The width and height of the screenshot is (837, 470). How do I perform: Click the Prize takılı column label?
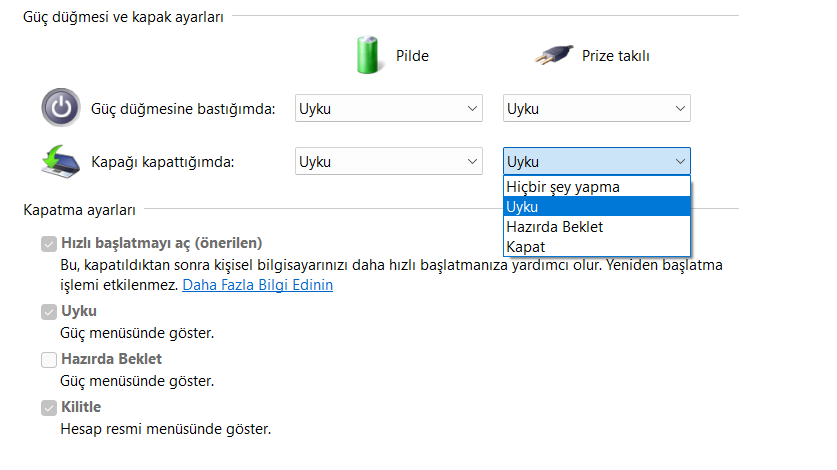pyautogui.click(x=615, y=56)
